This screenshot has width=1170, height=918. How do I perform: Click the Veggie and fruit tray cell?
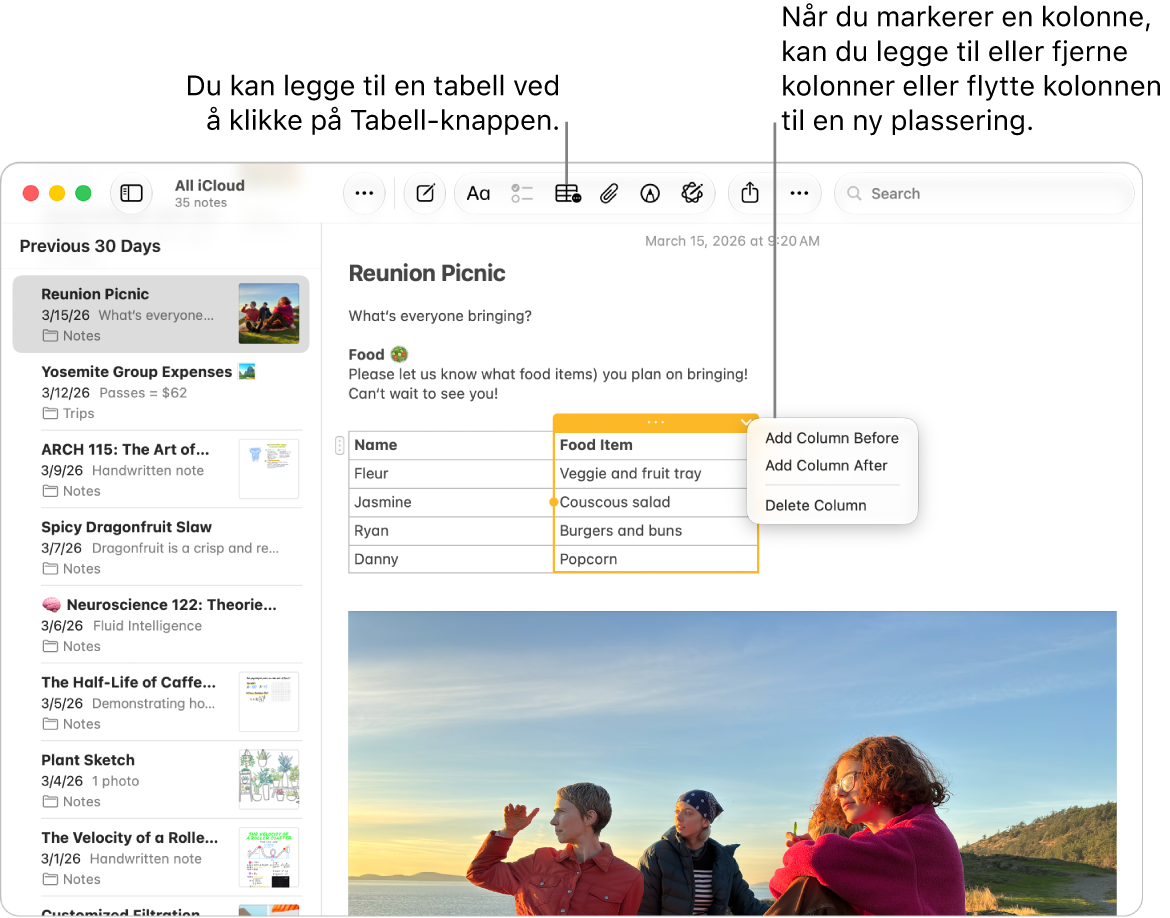click(x=655, y=474)
